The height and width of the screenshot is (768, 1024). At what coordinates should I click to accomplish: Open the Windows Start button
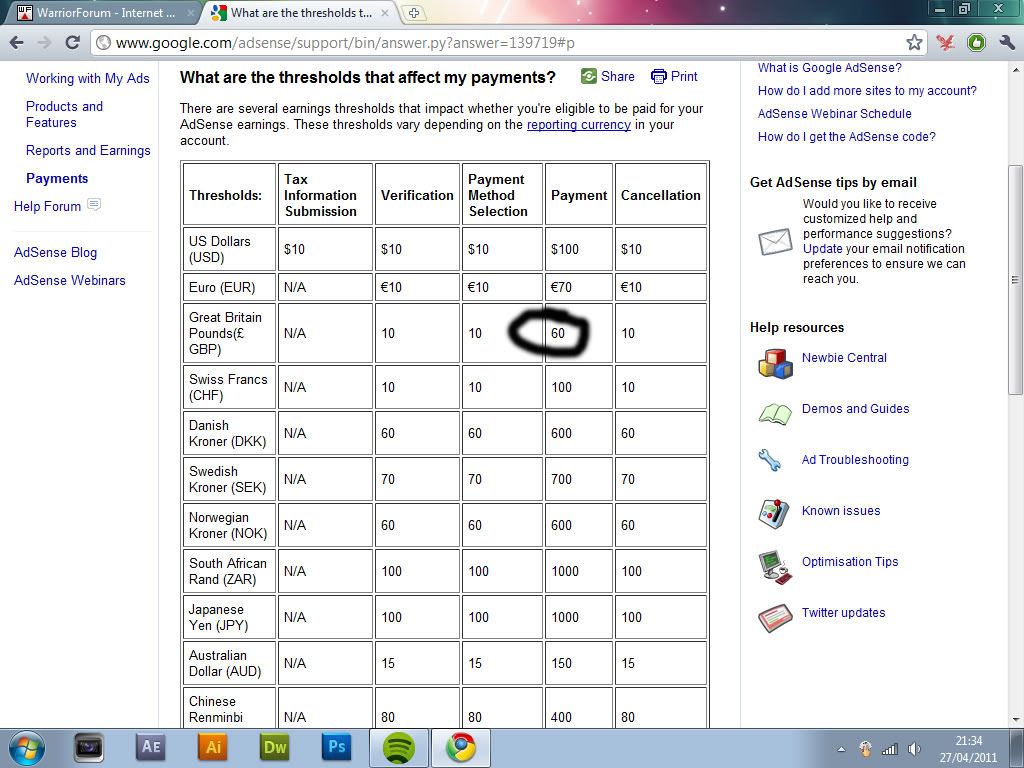pos(26,748)
